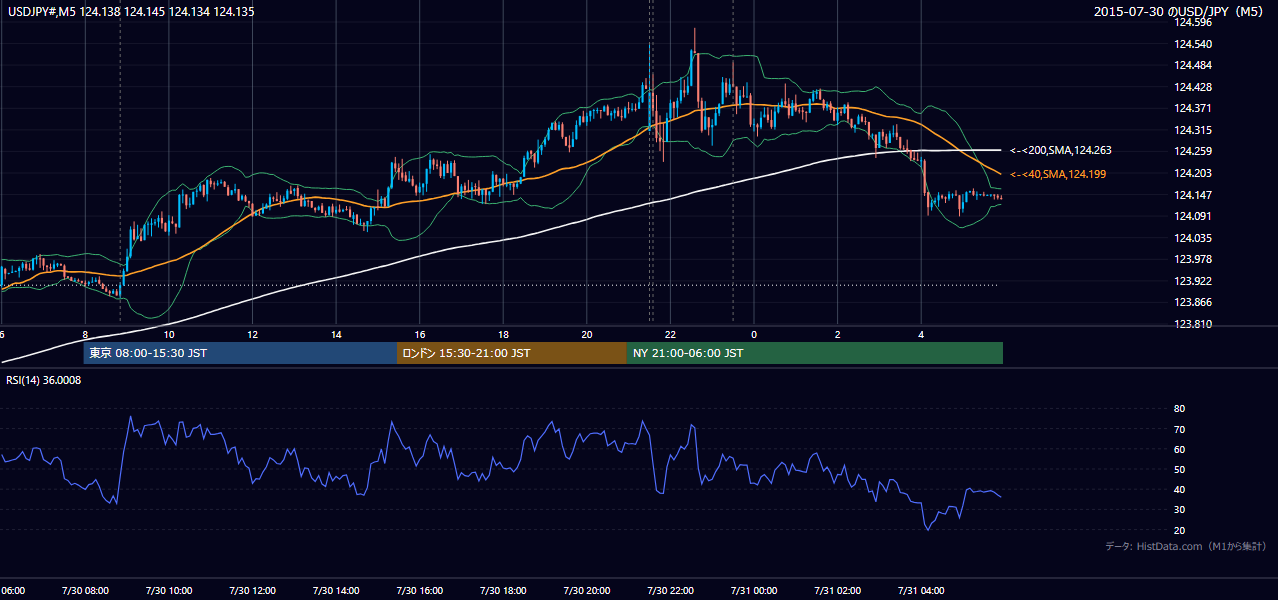
Task: Click price axis value 124.540
Action: point(1194,44)
